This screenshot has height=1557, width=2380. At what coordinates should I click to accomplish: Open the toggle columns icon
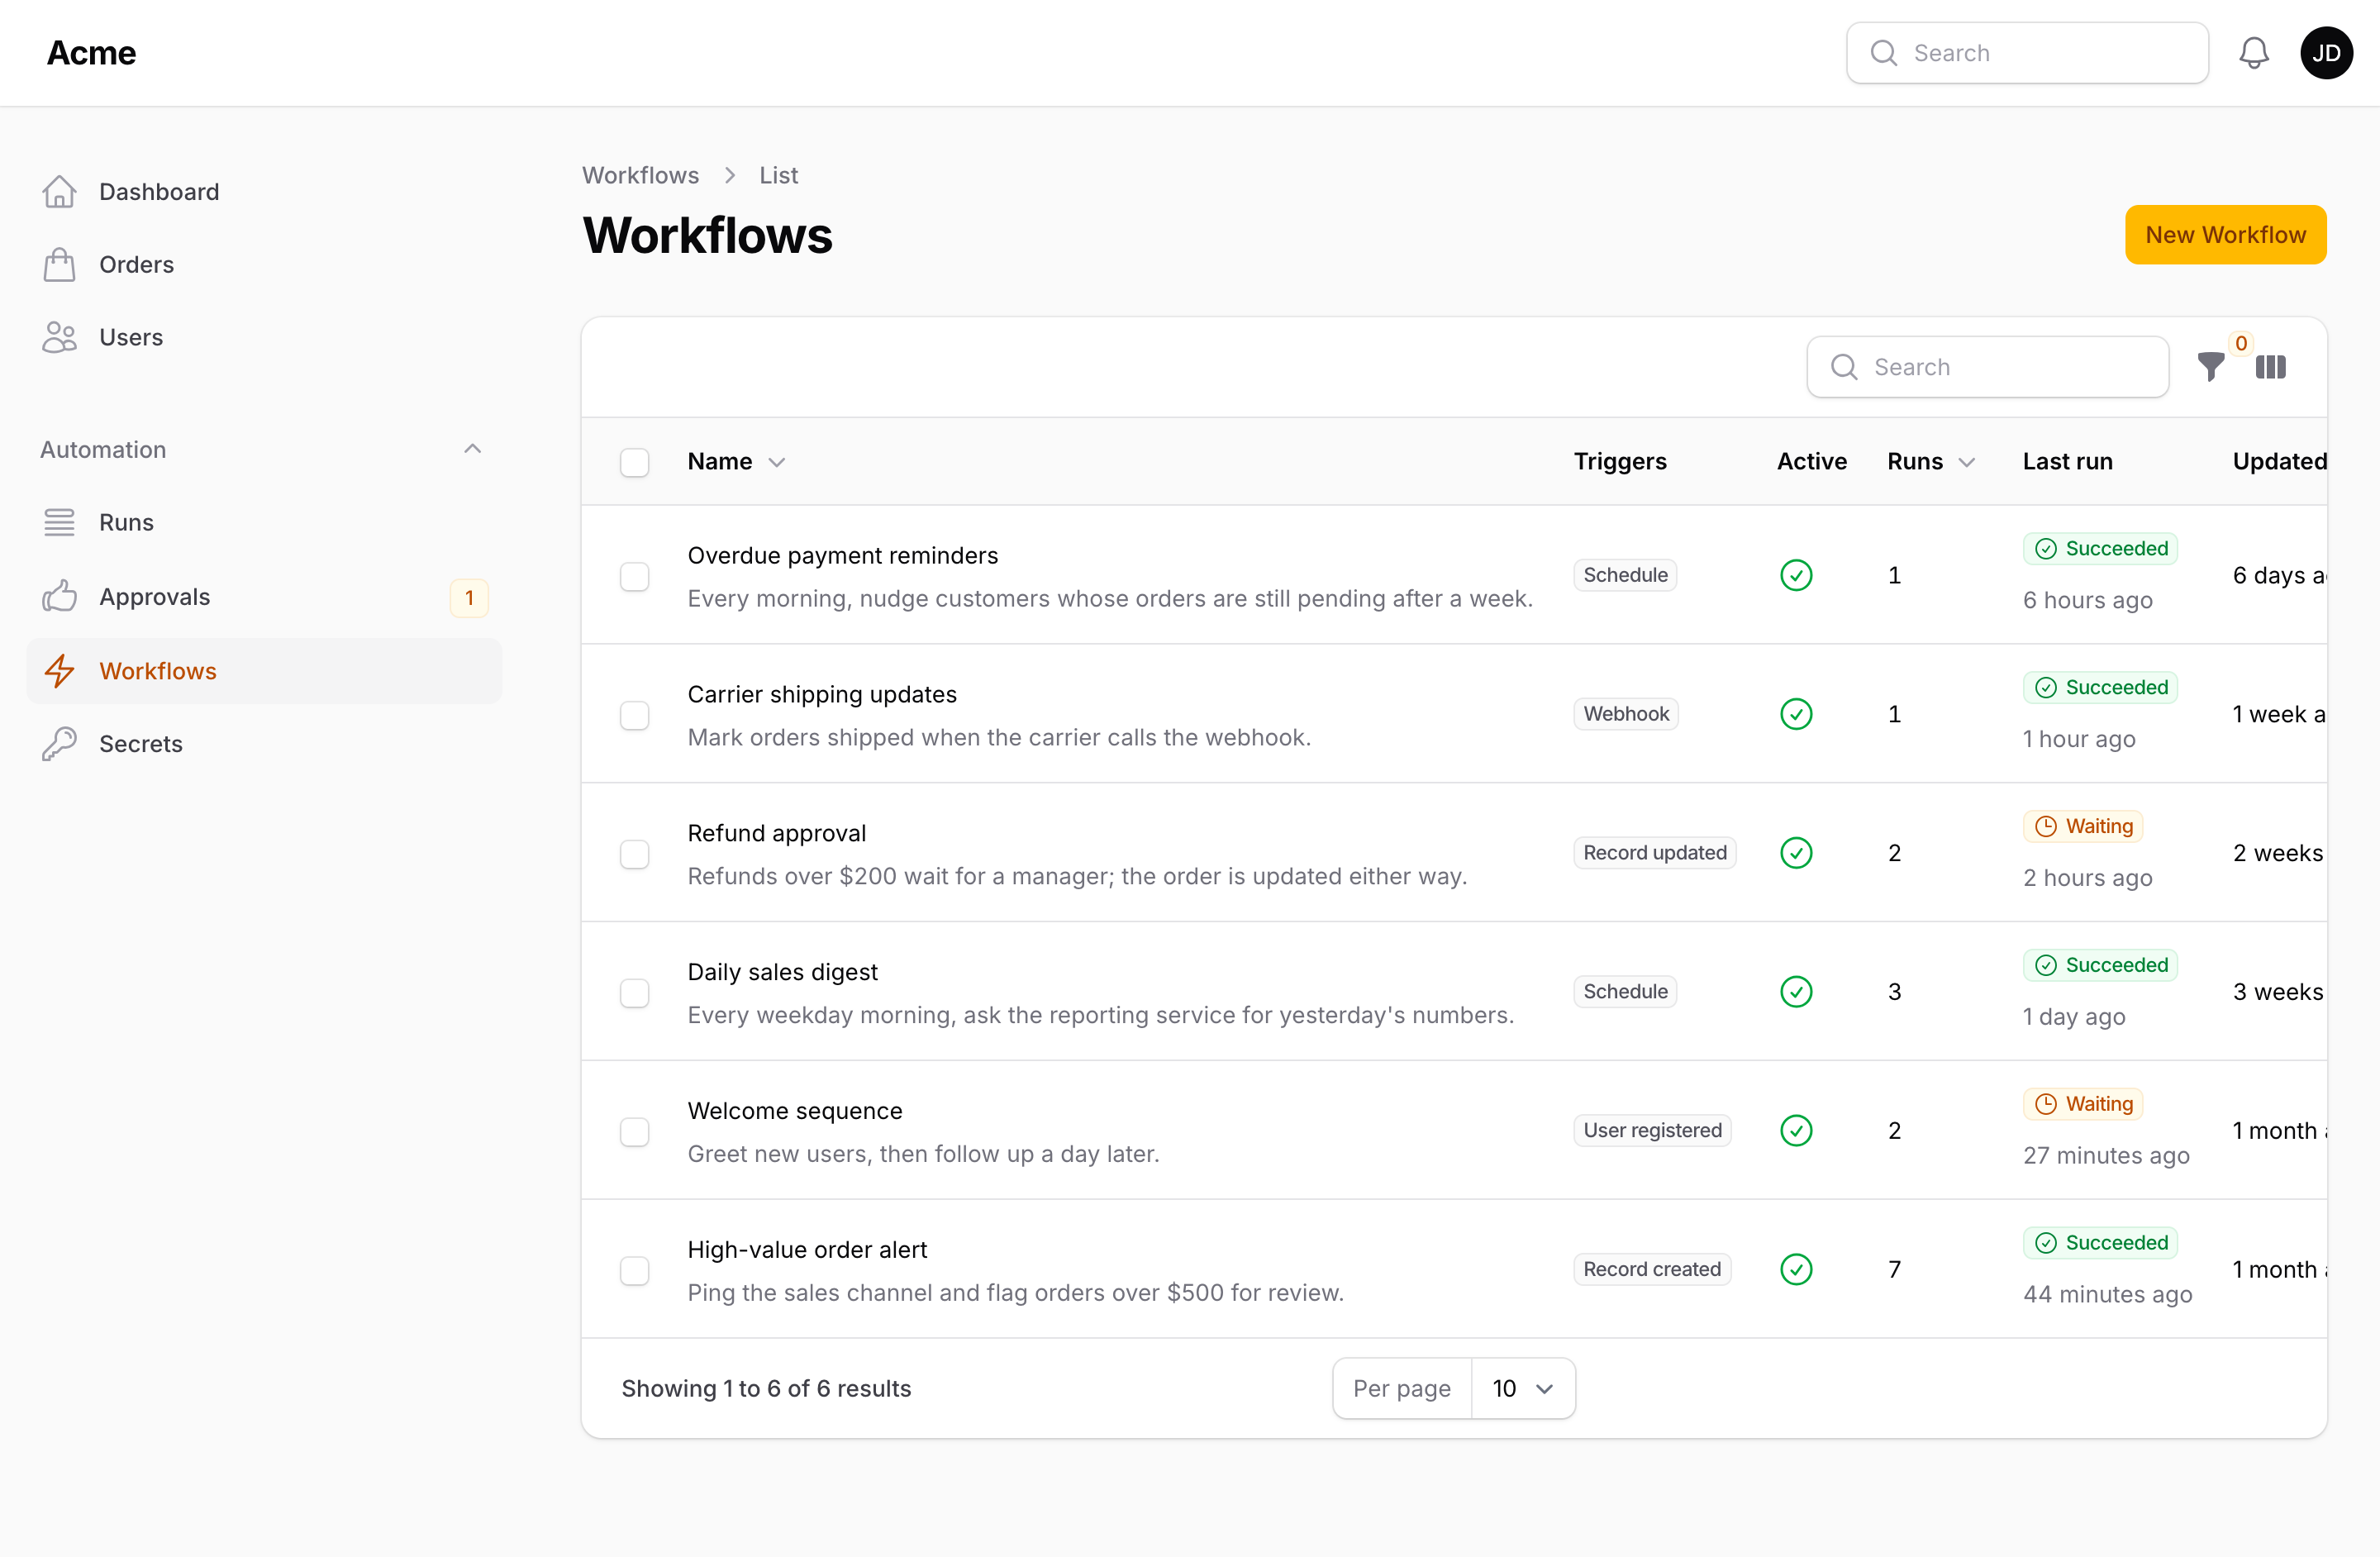2270,367
